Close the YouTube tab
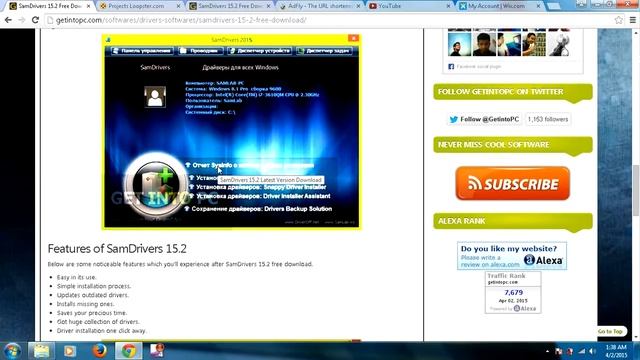This screenshot has height=360, width=640. click(x=448, y=6)
